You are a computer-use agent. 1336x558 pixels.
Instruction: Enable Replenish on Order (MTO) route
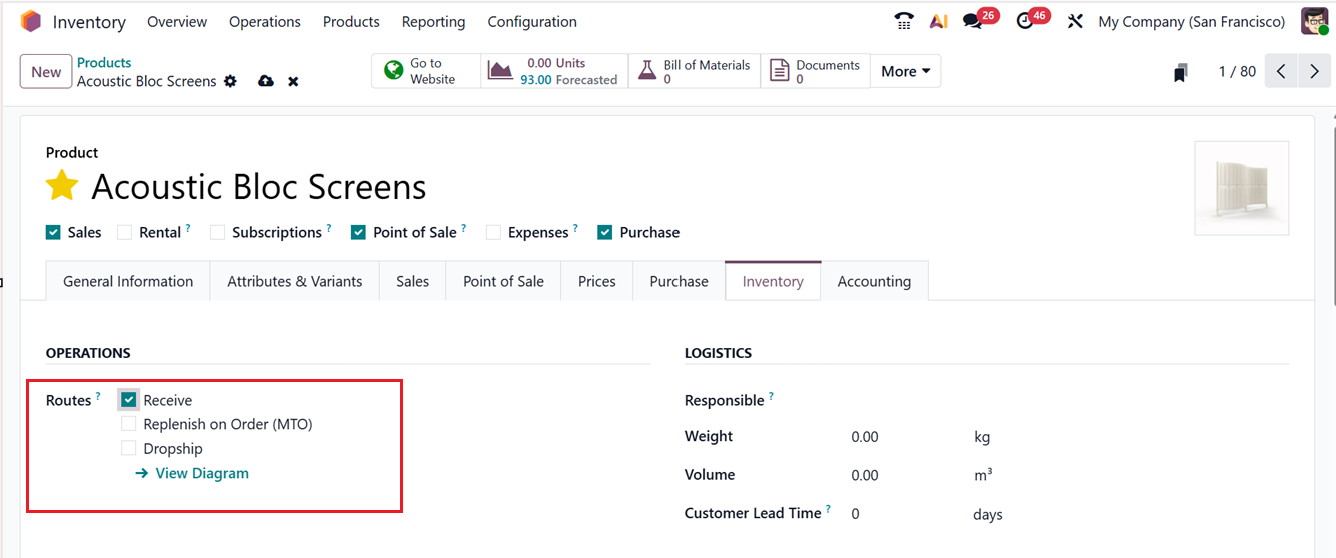pyautogui.click(x=128, y=424)
